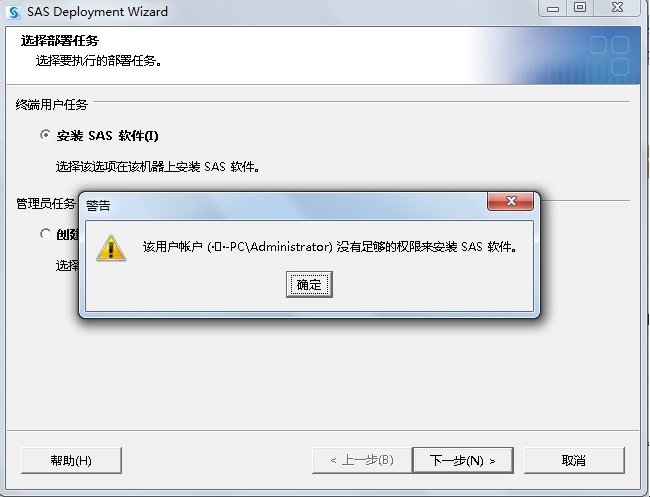Confirm the warning with 确定 button

point(309,284)
